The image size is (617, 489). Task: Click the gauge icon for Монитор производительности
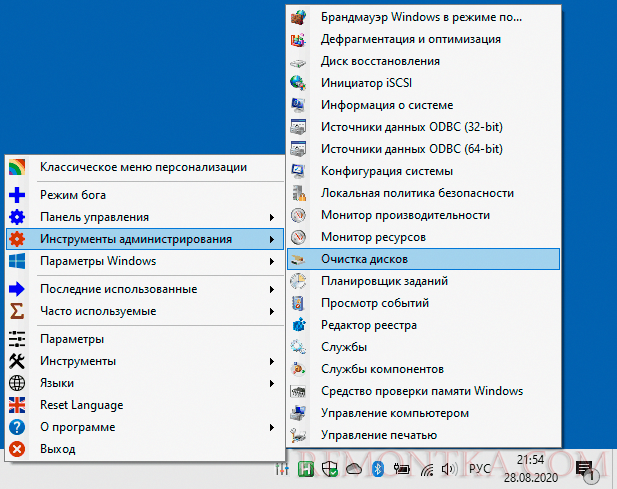[298, 215]
